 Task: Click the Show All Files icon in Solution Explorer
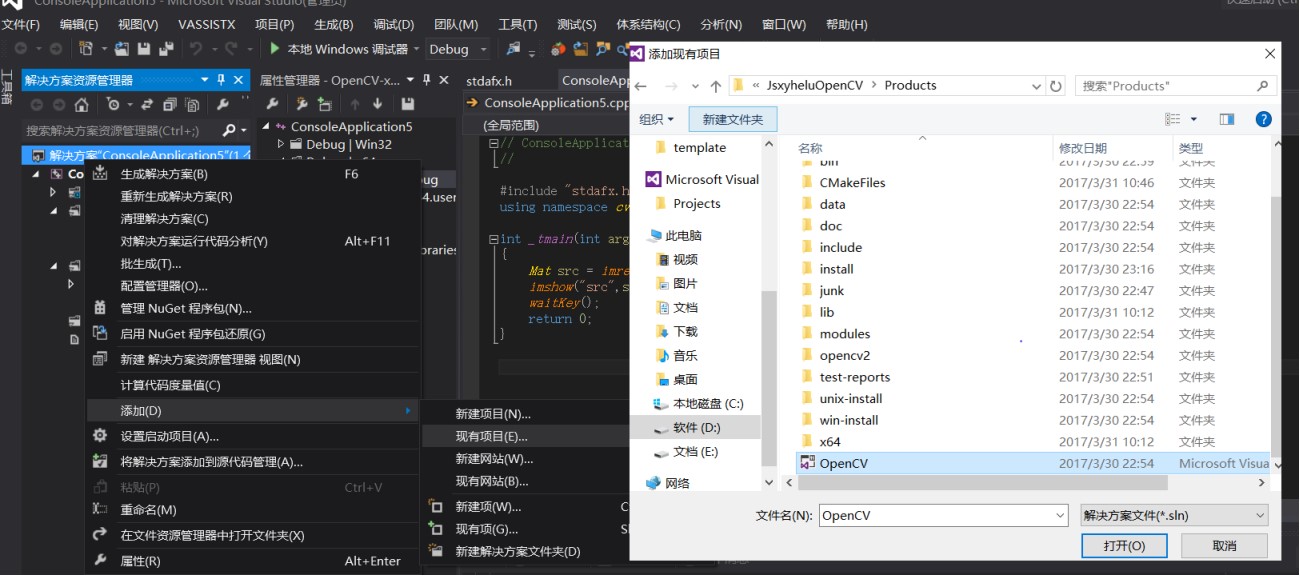click(x=194, y=104)
